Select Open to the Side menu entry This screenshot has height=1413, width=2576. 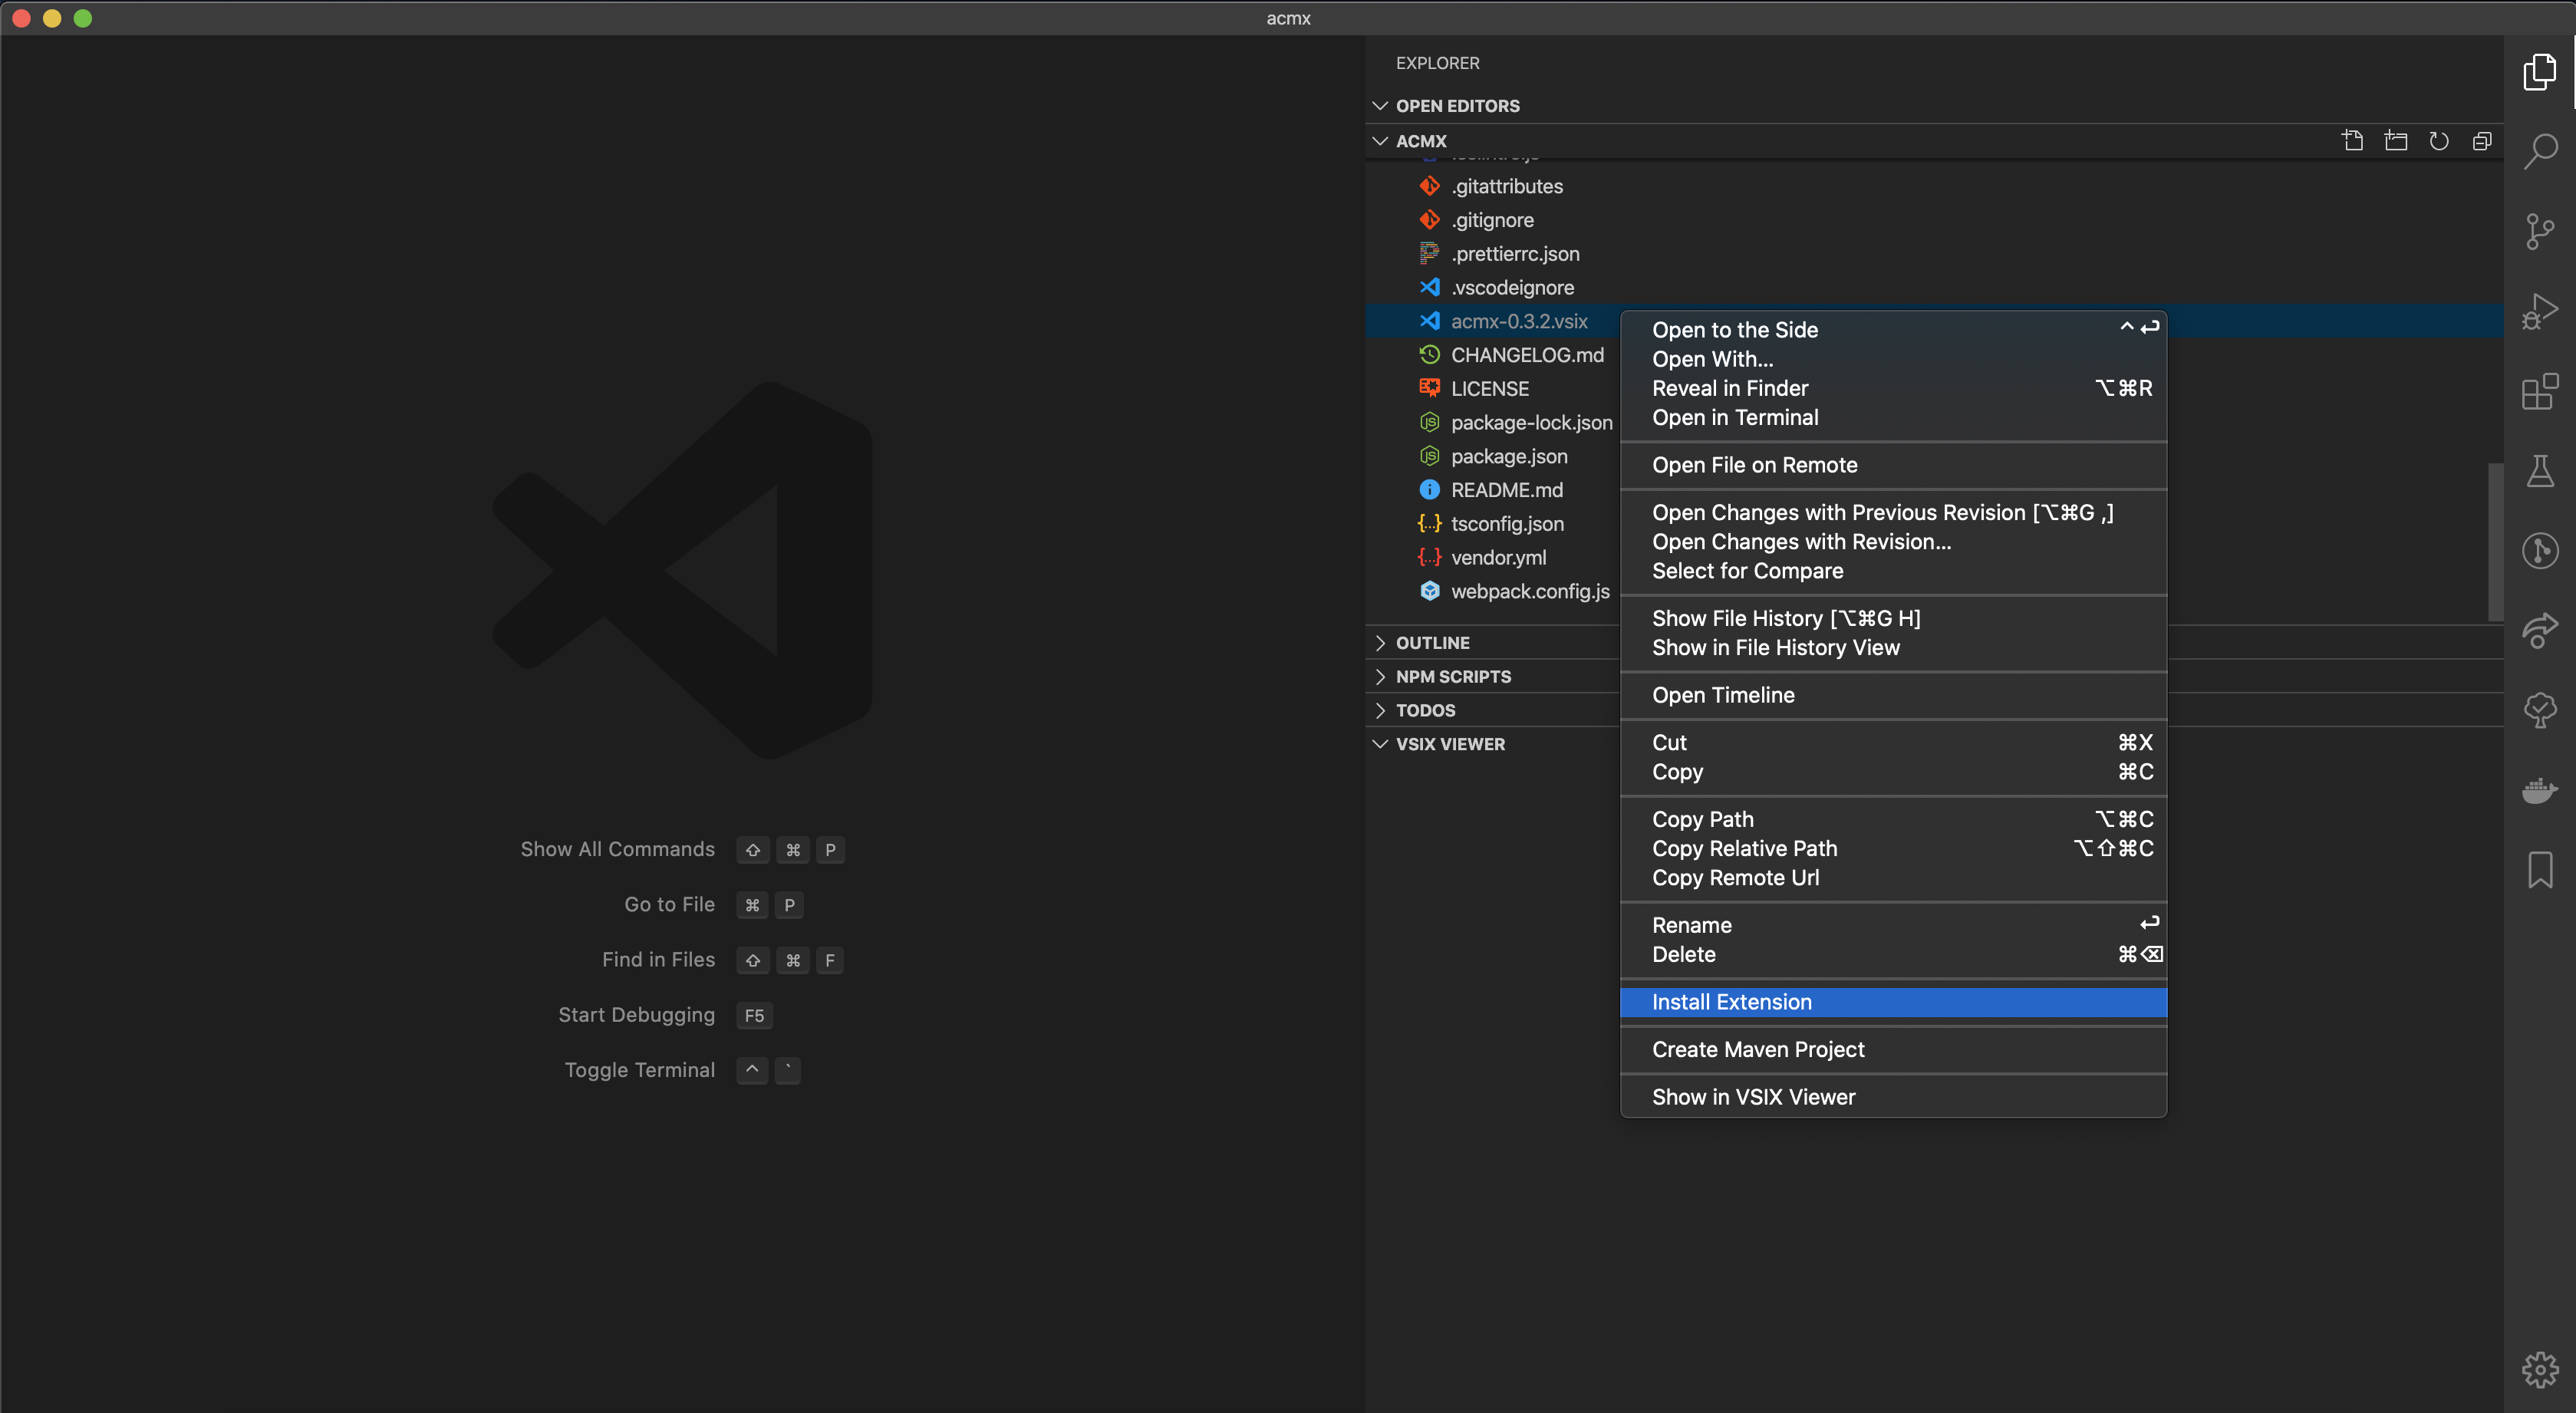(x=1893, y=330)
